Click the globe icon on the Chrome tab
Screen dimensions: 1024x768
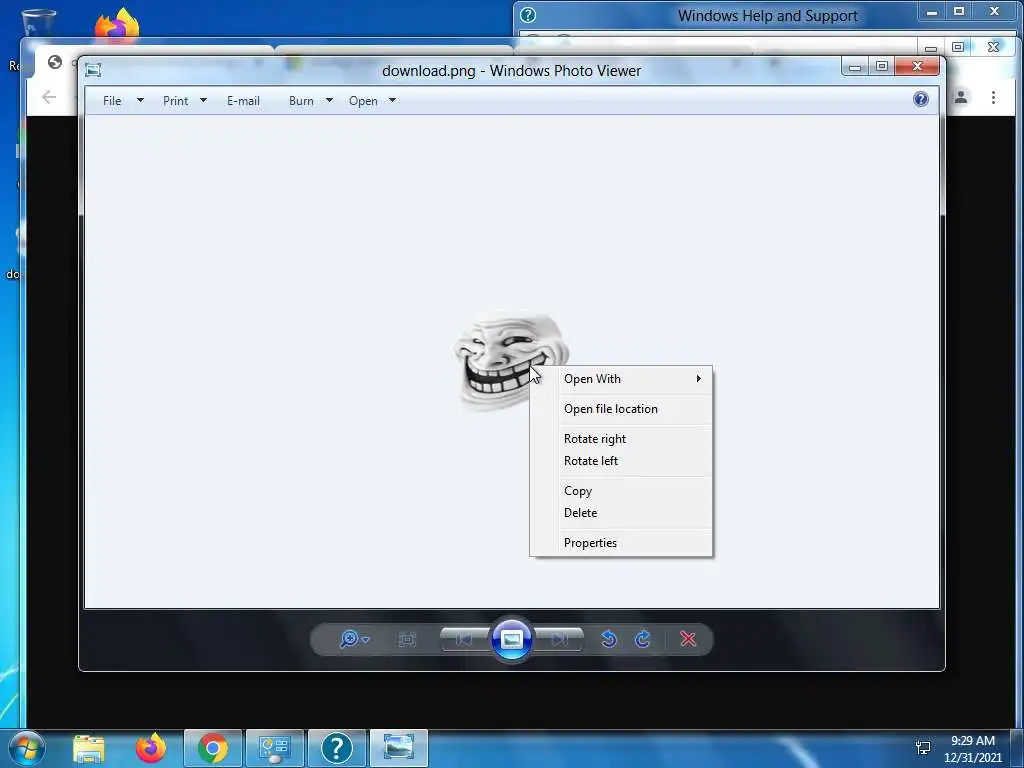[55, 62]
